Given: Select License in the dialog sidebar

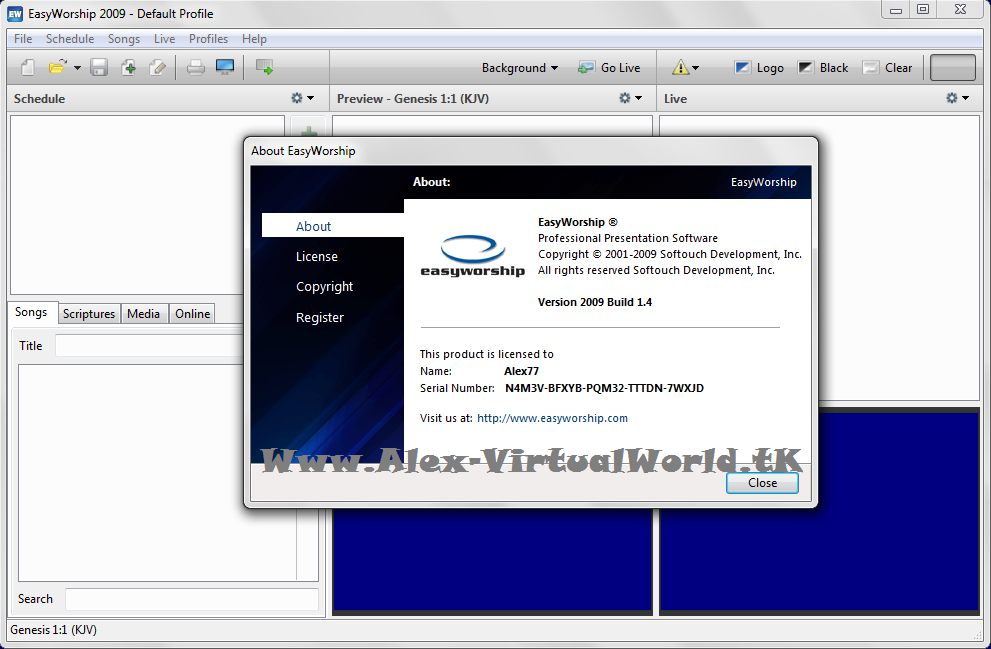Looking at the screenshot, I should point(317,257).
